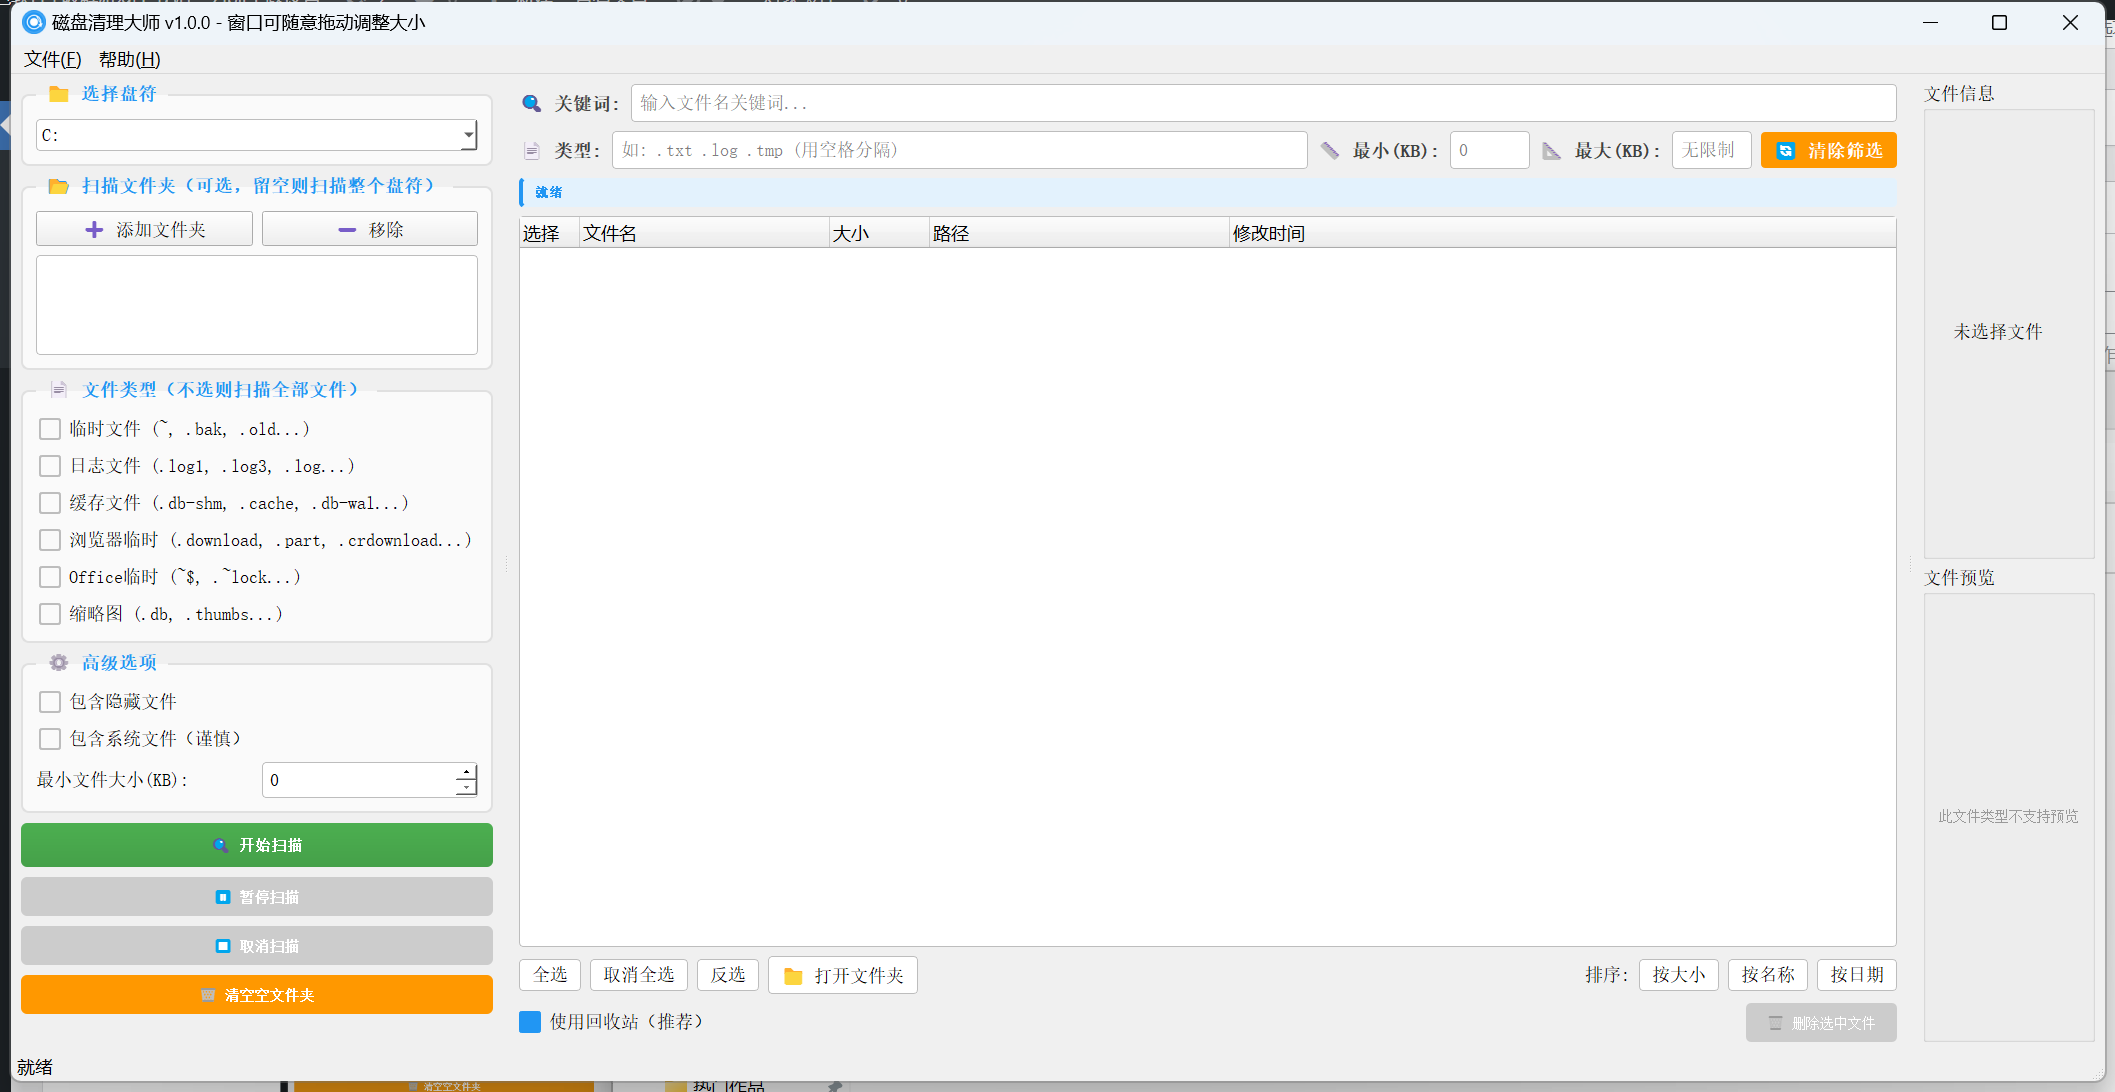This screenshot has height=1092, width=2115.
Task: Increase 最小文件大小 with the up arrow
Action: tap(466, 772)
